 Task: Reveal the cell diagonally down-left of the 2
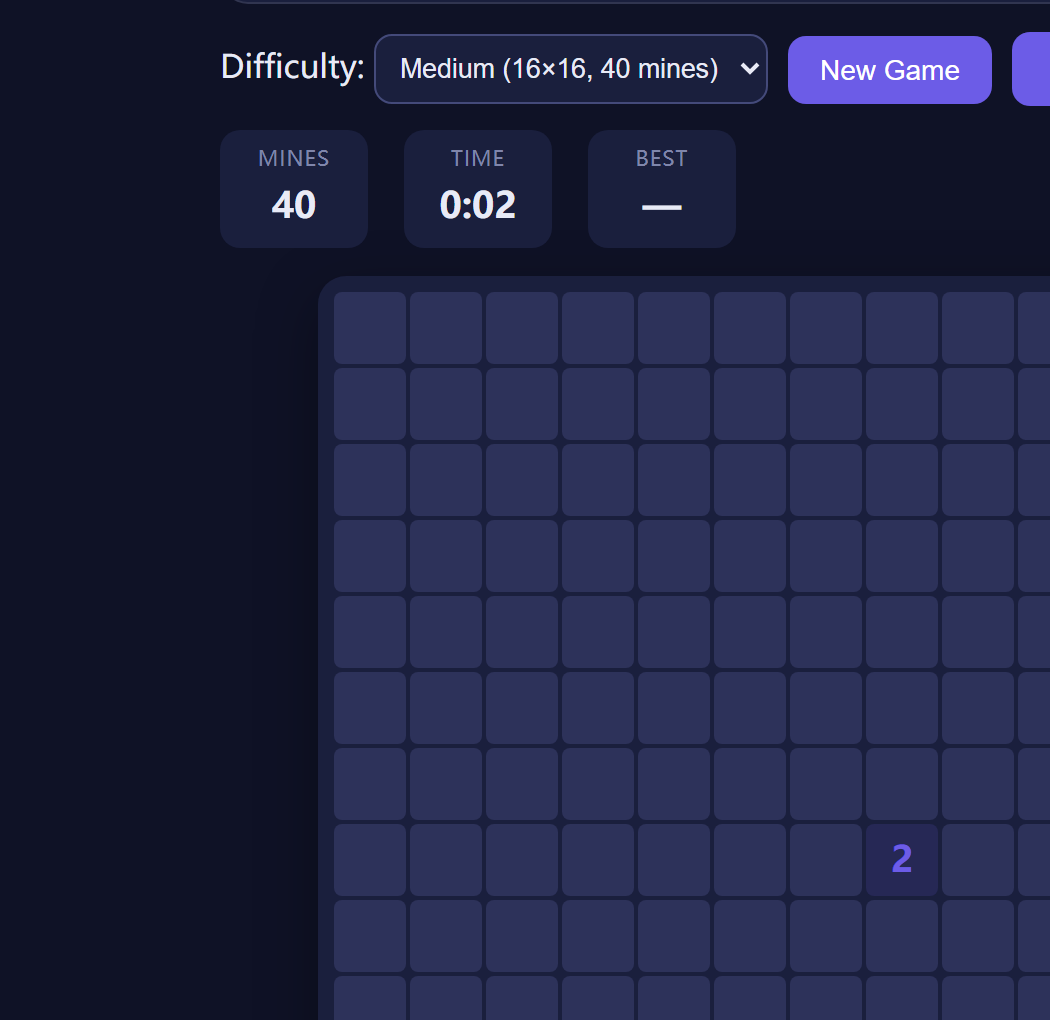826,936
